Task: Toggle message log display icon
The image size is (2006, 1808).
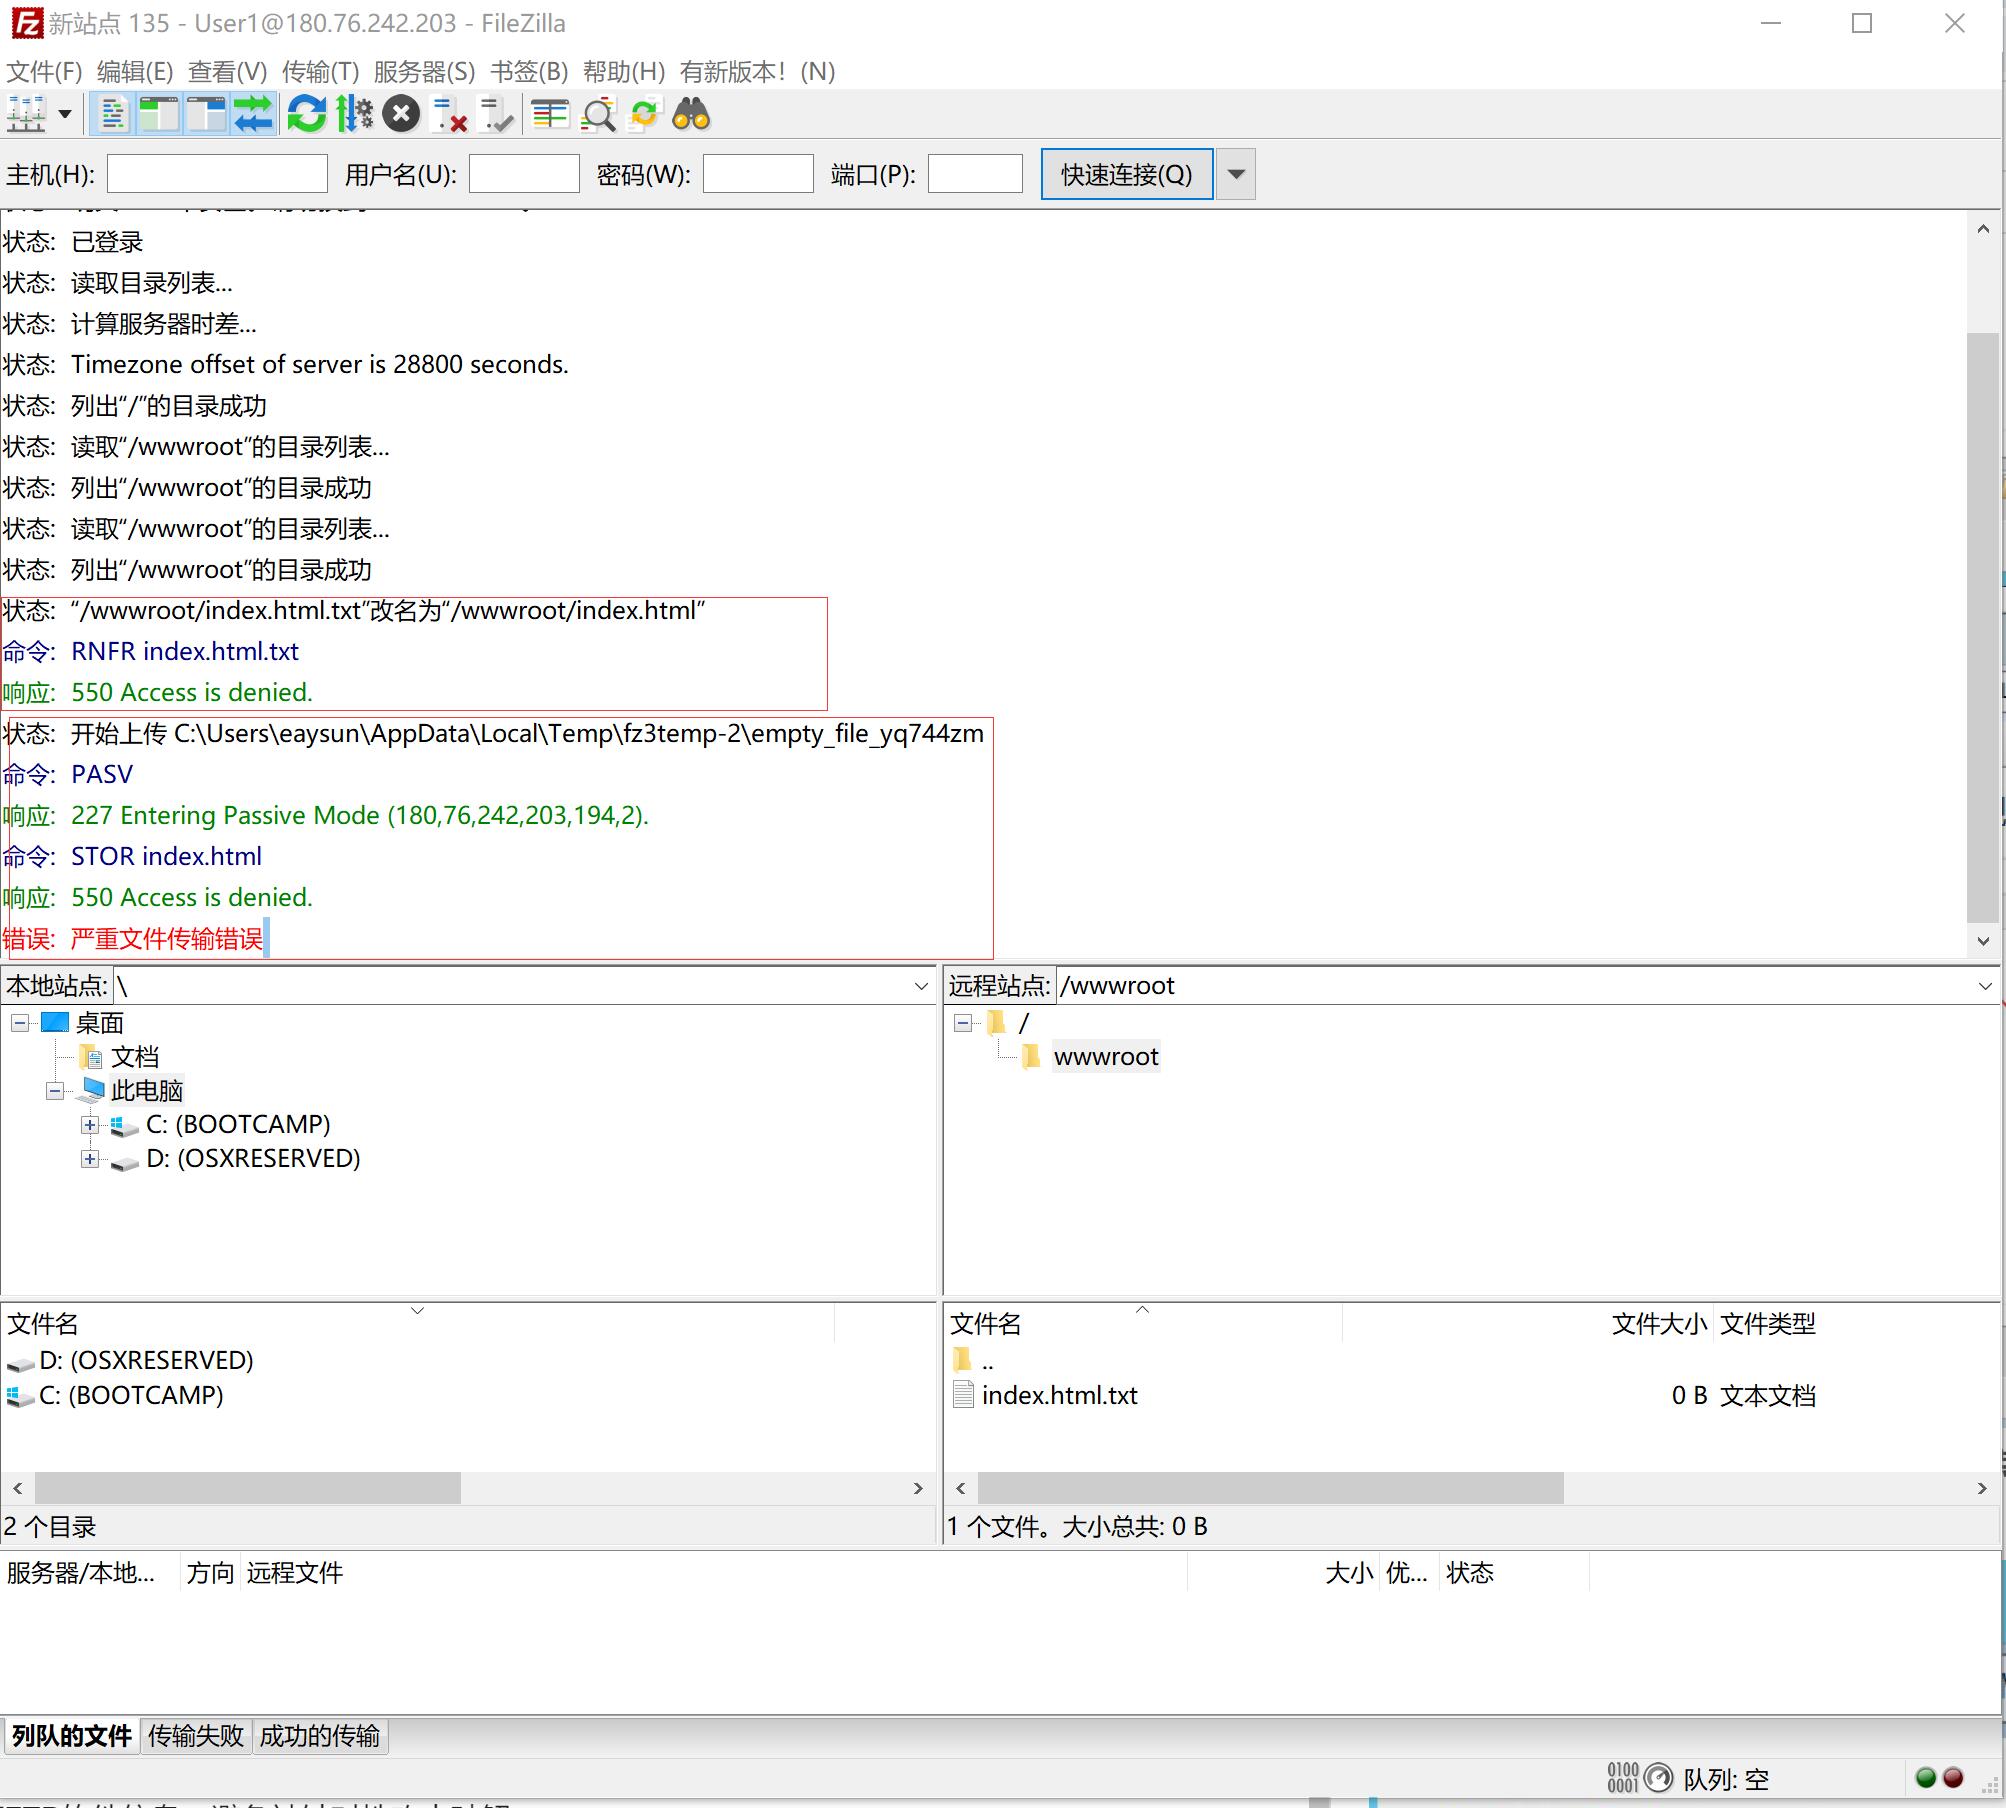Action: 112,115
